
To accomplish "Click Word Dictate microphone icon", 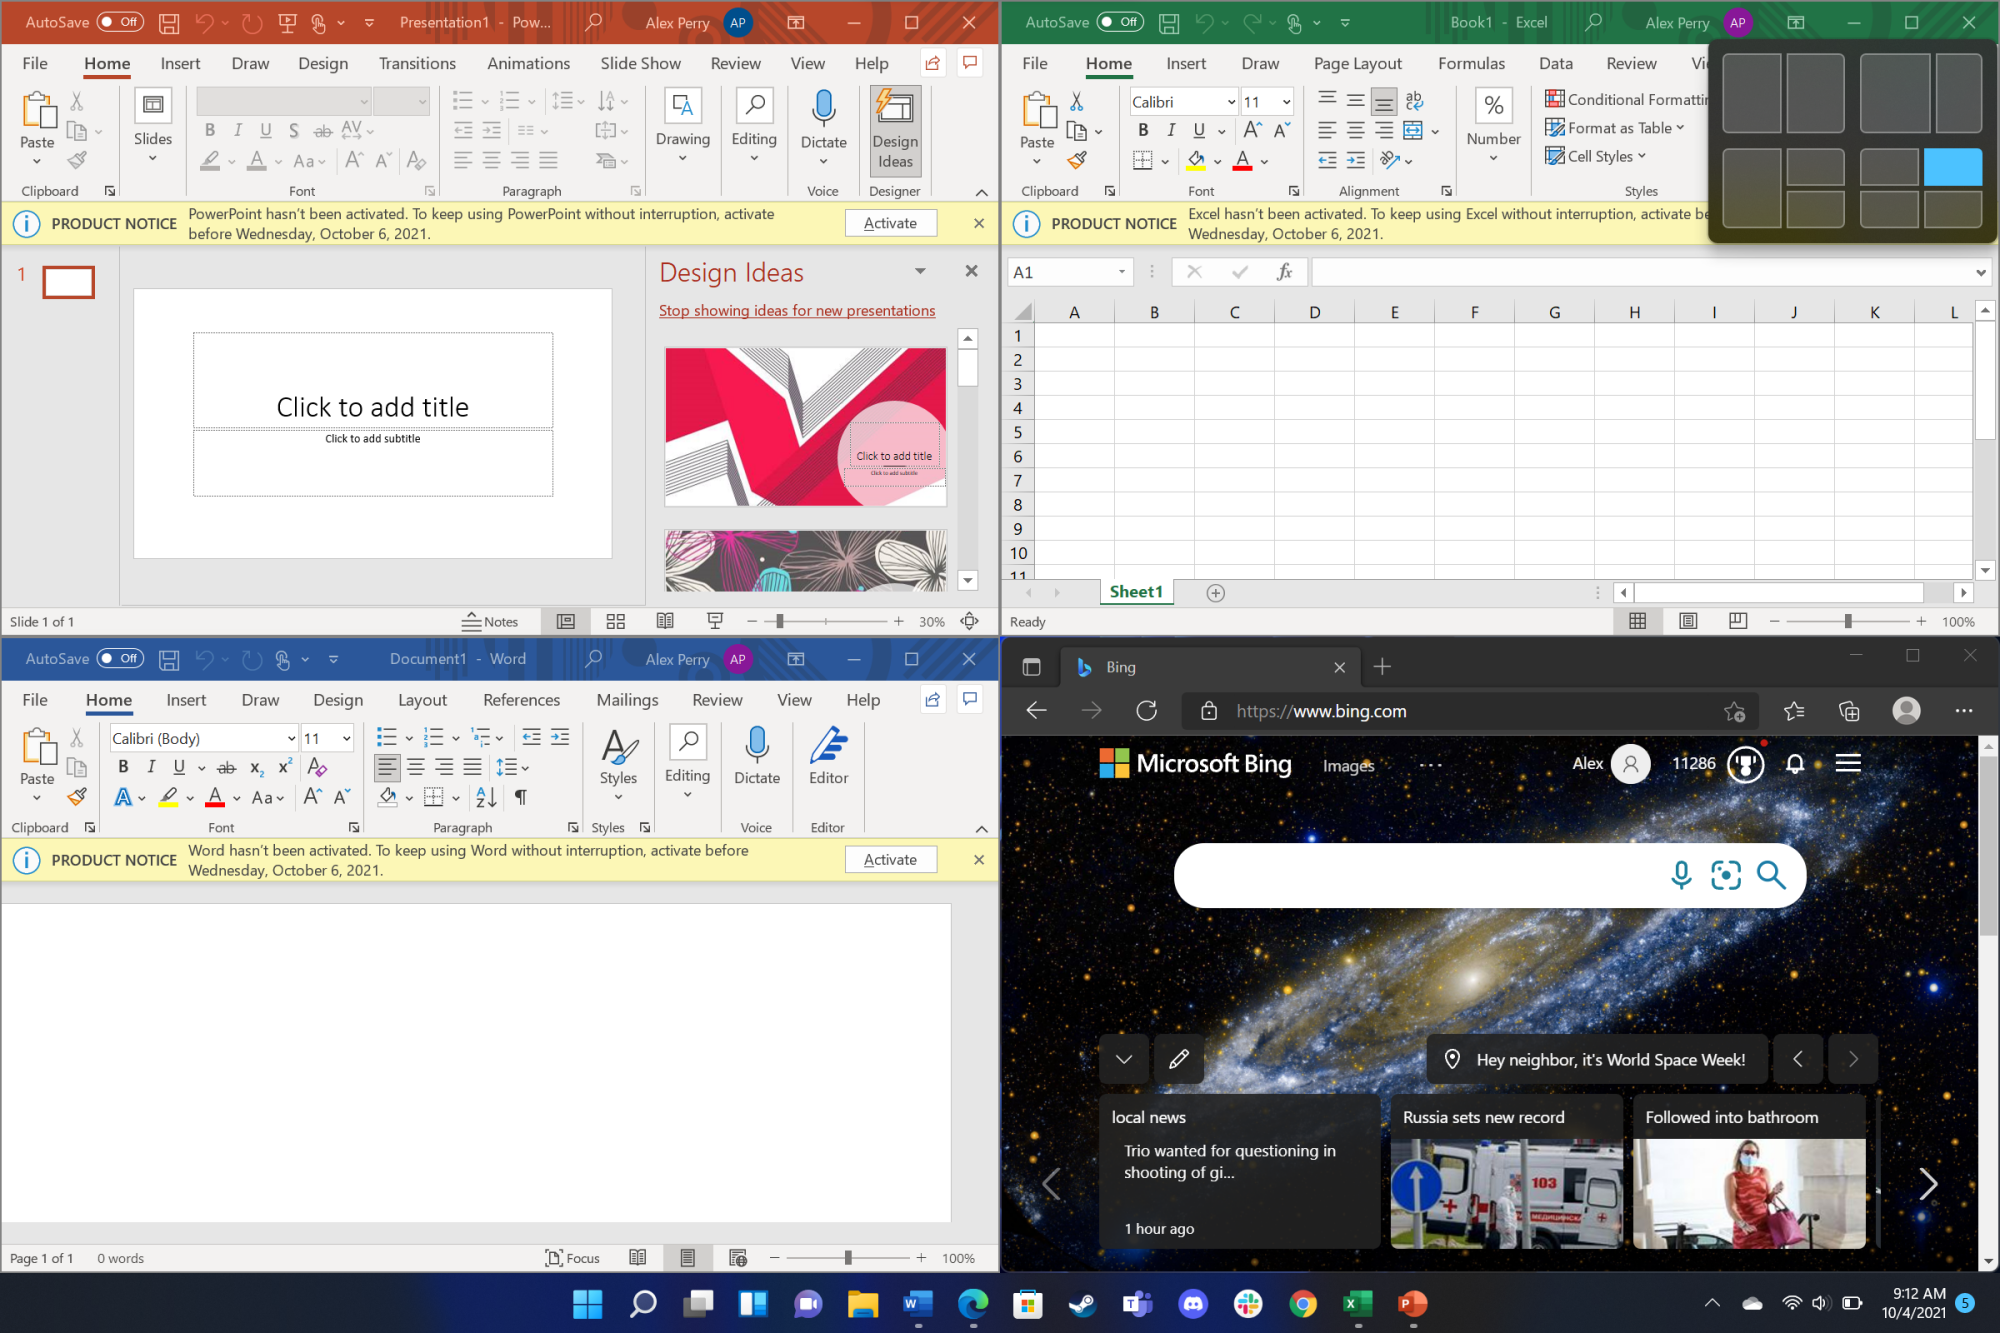I will 757,756.
